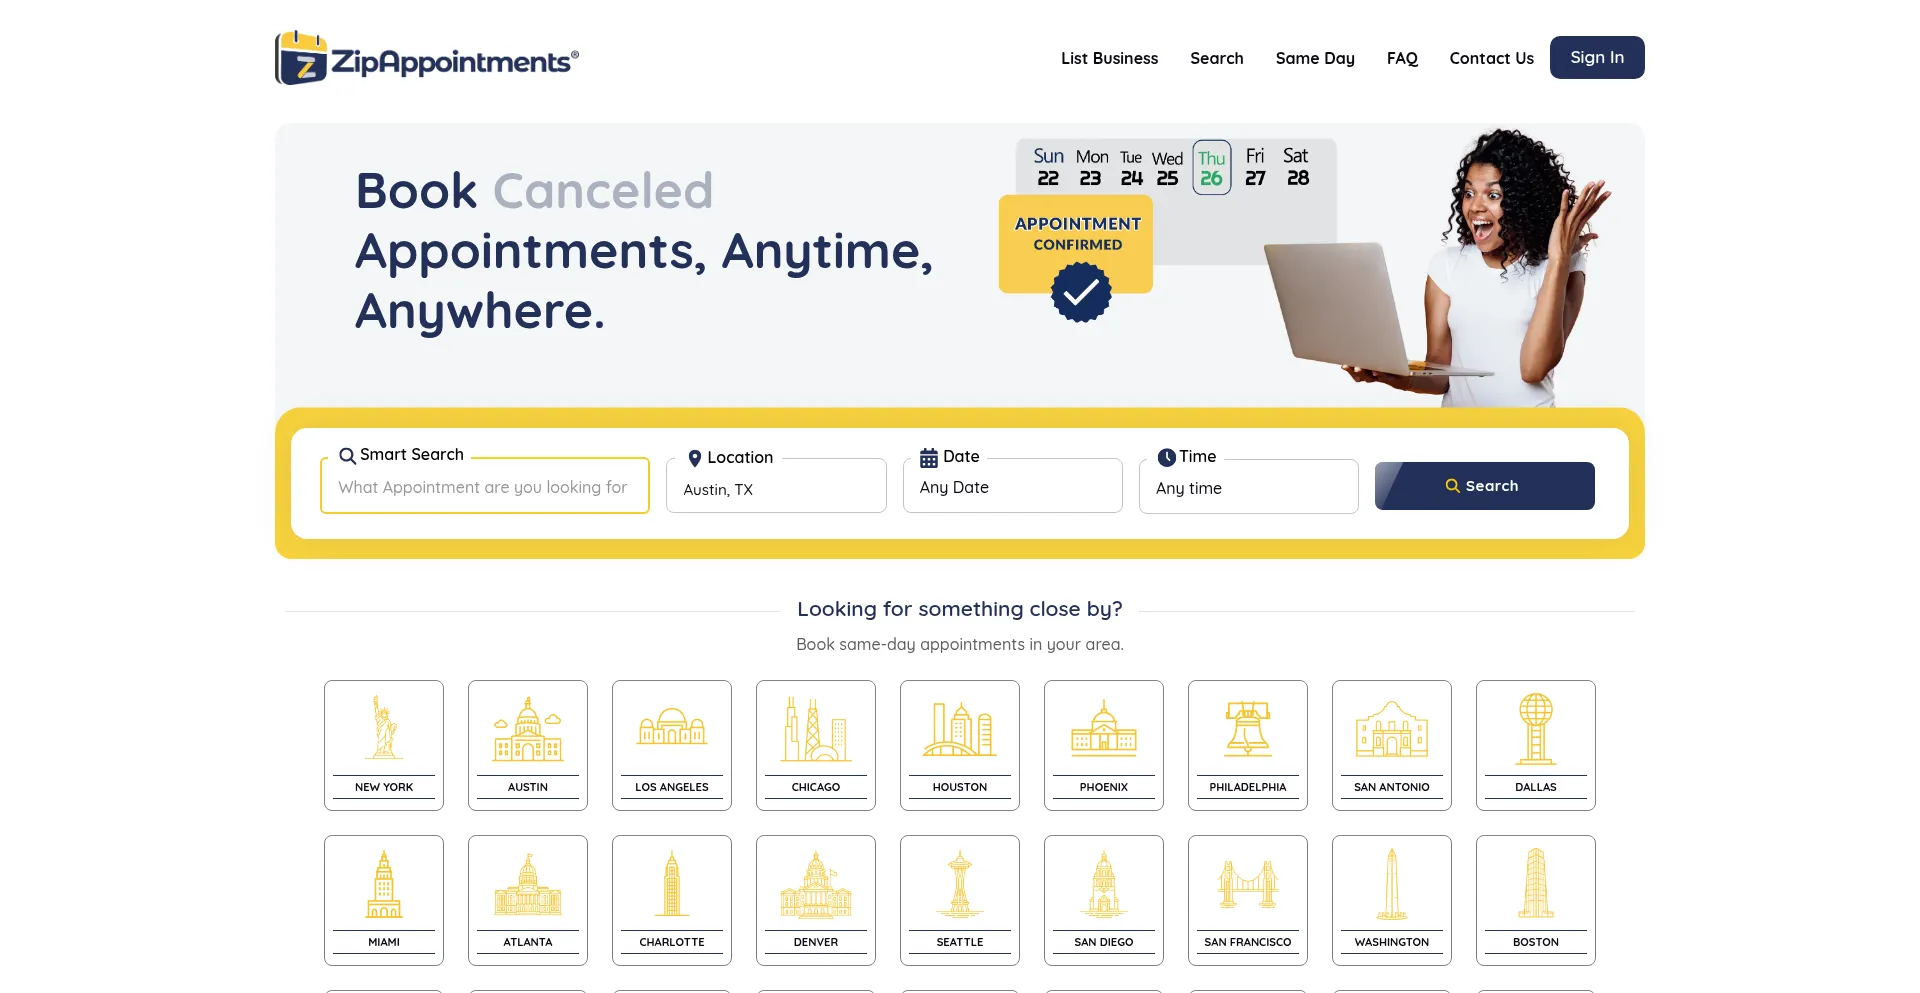1920x993 pixels.
Task: Click the ZipAppointments logo
Action: (427, 58)
